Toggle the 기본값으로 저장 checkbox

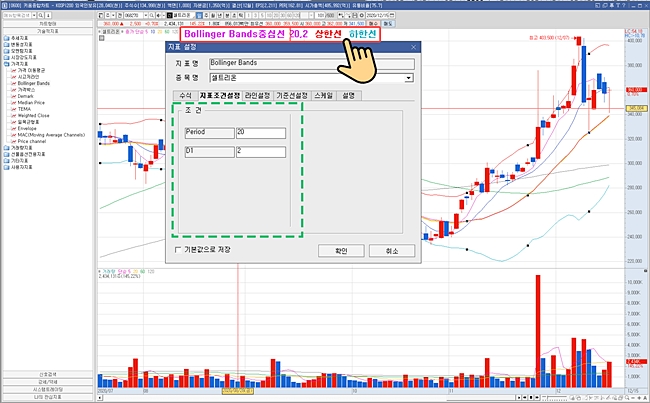click(178, 250)
